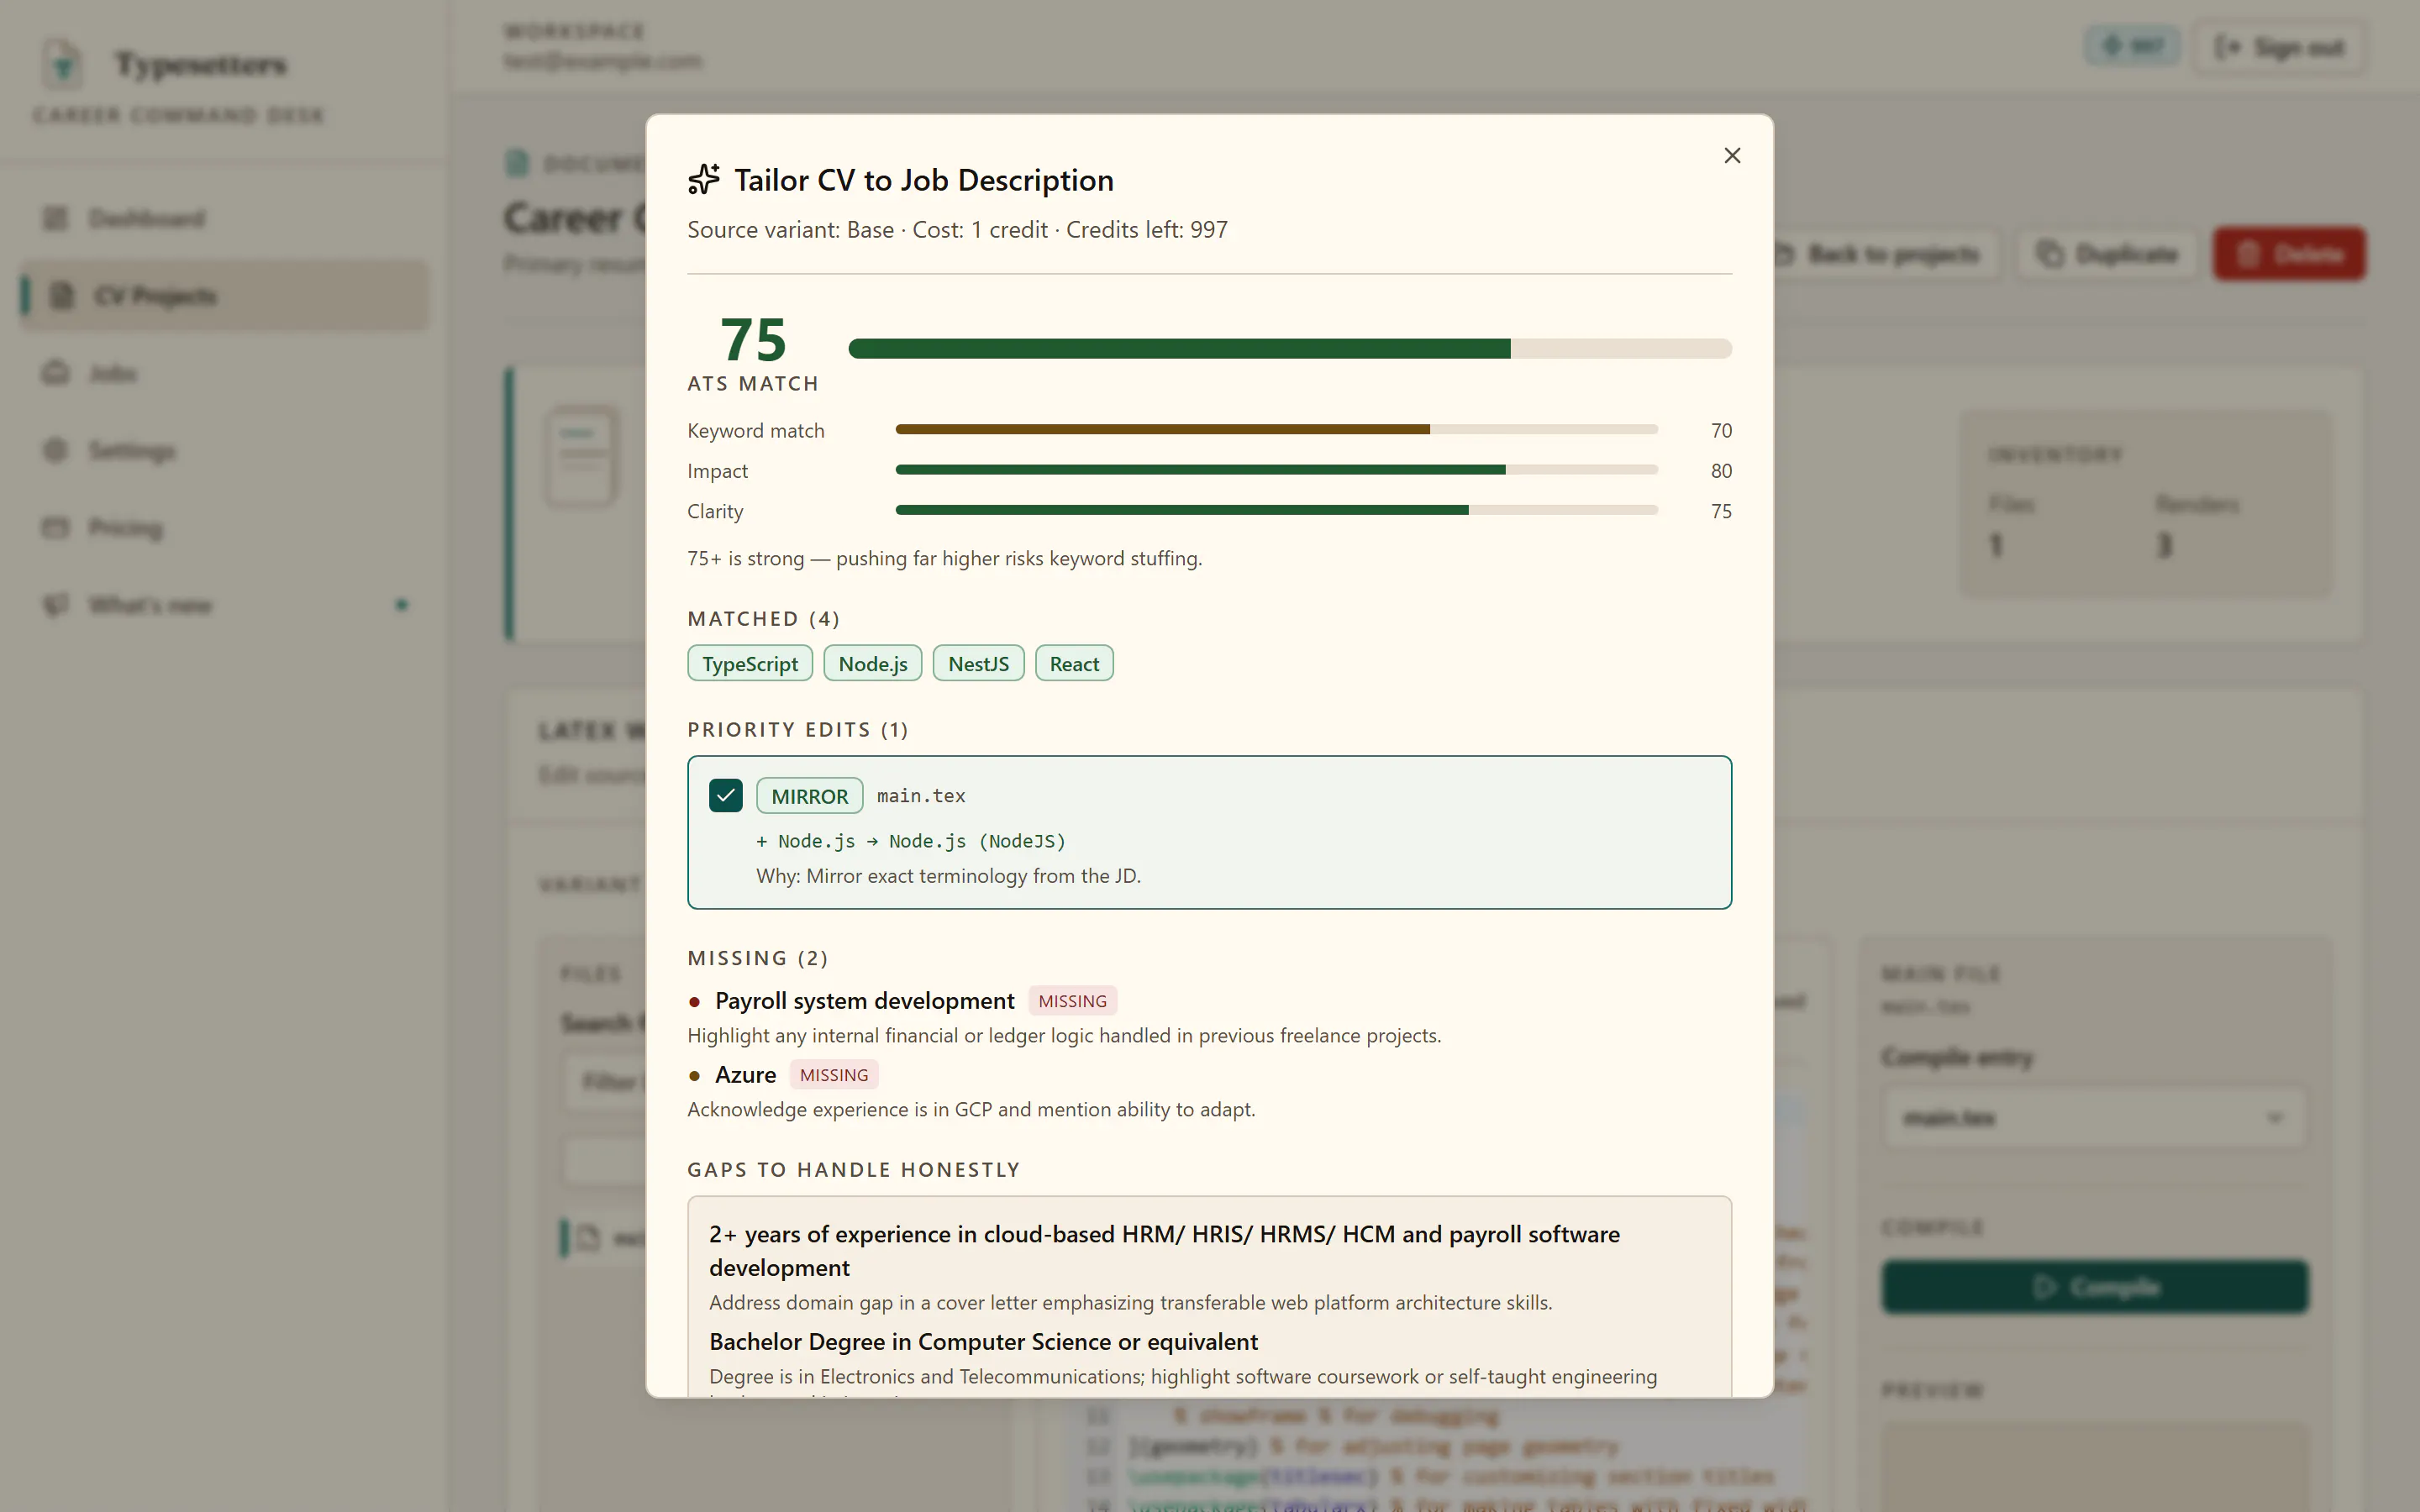Click the Bachelor Degree in Computer Science gap
Viewport: 2420px width, 1512px height.
(983, 1341)
